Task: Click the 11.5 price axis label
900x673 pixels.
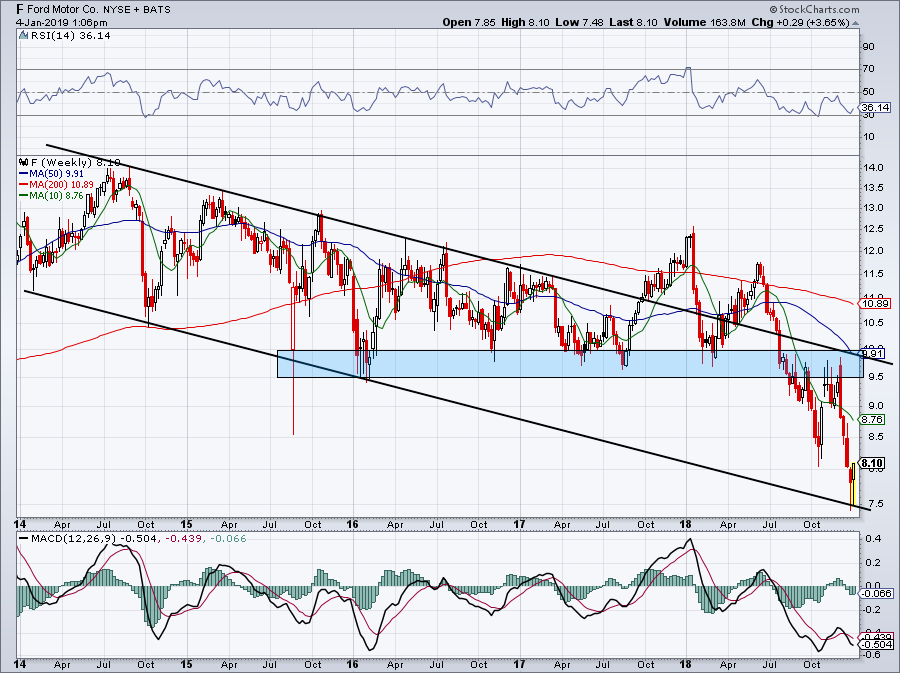Action: click(873, 274)
